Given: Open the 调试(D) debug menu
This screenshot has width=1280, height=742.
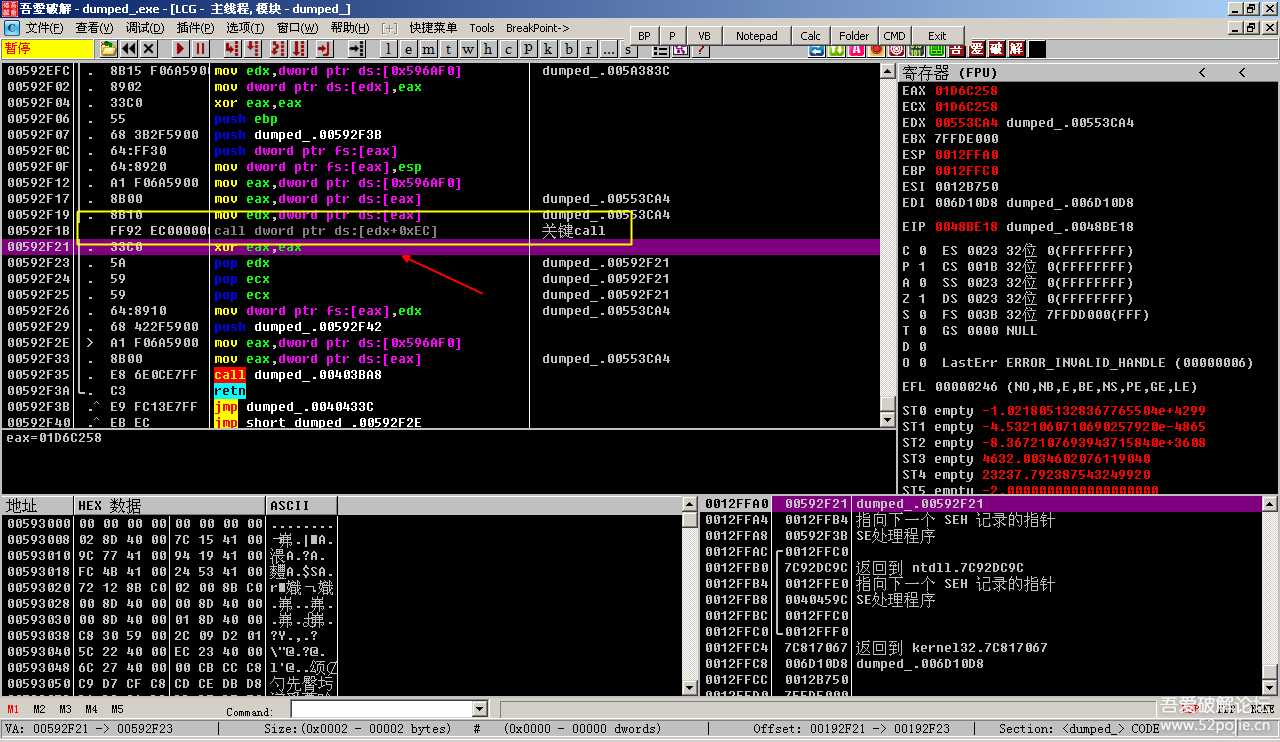Looking at the screenshot, I should [x=144, y=28].
